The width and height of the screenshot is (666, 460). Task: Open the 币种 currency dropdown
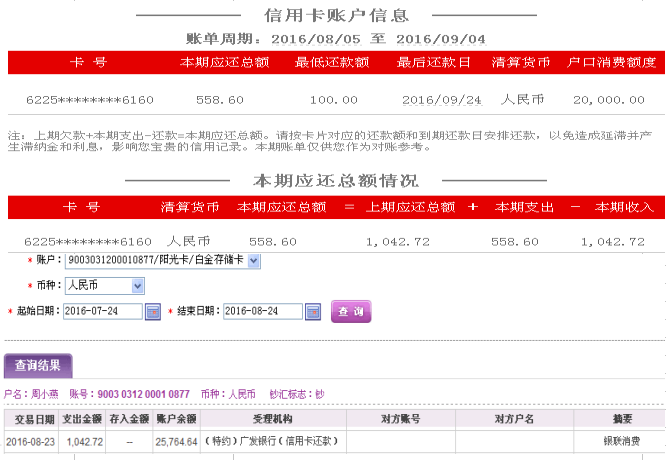pos(138,286)
